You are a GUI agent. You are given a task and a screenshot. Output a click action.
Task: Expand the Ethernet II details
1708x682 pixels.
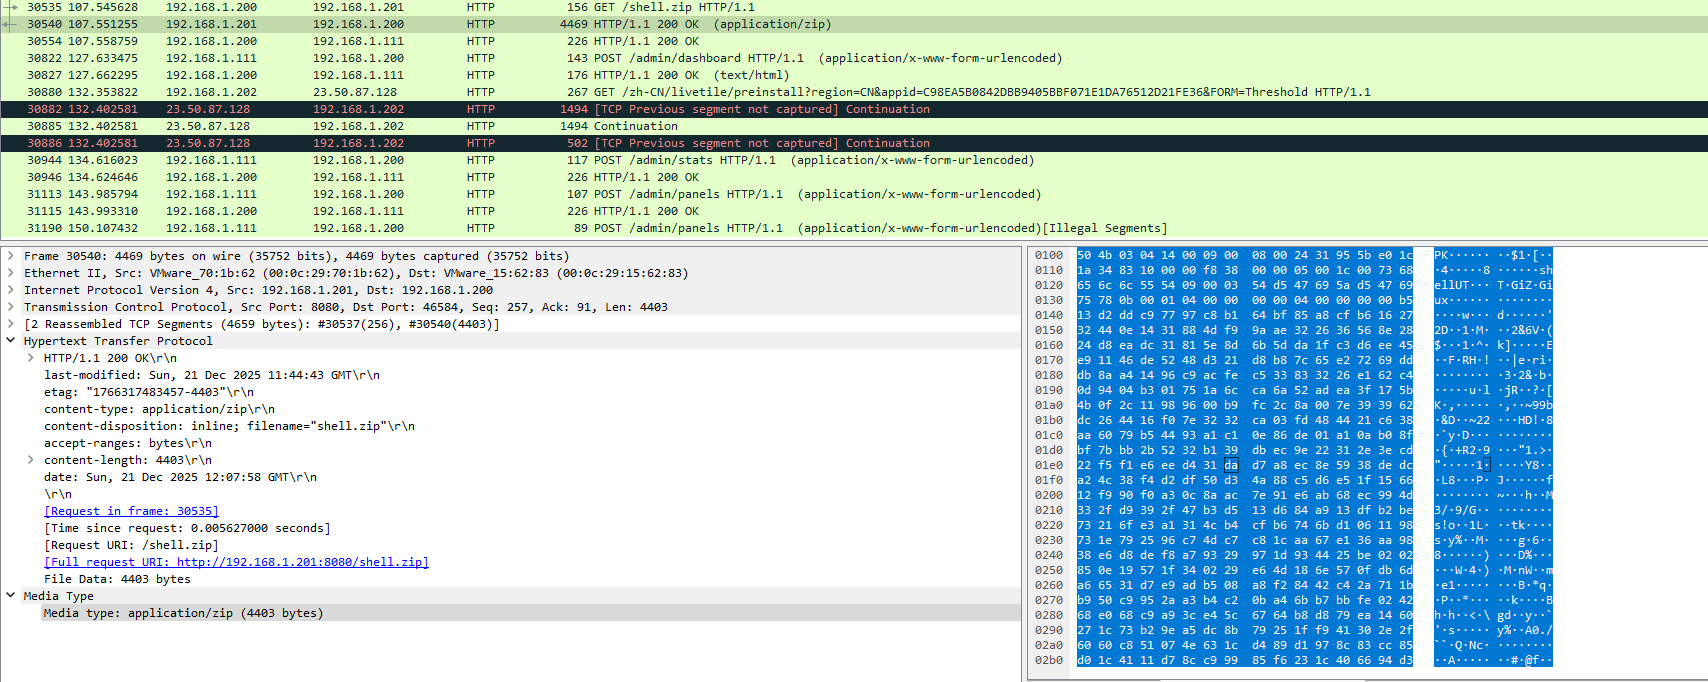[11, 273]
